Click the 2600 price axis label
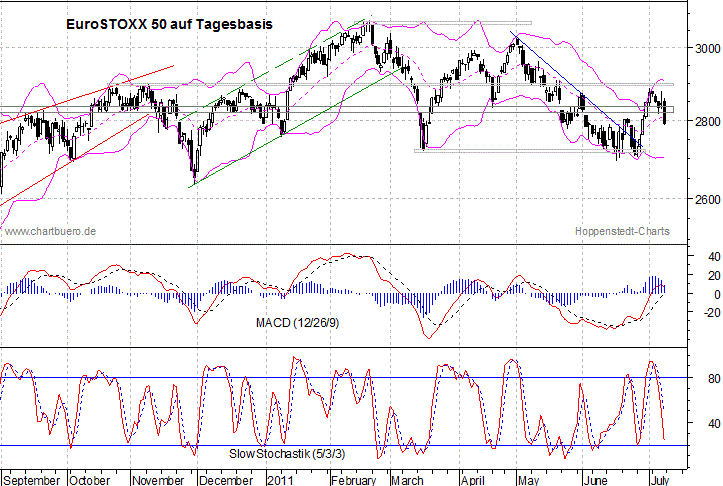This screenshot has height=486, width=723. coord(707,199)
